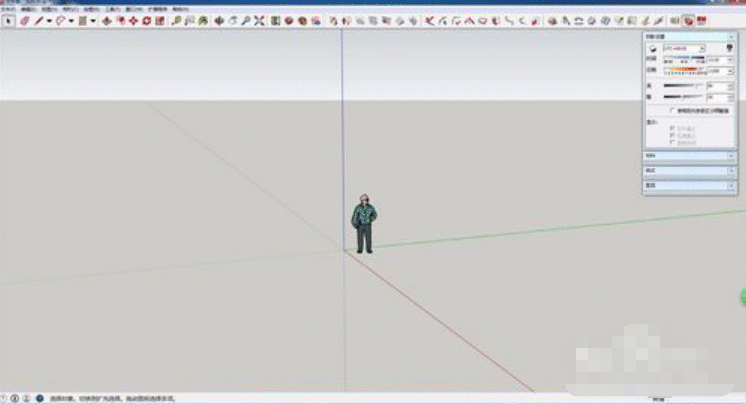
Task: Open the UTC time zone dropdown
Action: 702,48
